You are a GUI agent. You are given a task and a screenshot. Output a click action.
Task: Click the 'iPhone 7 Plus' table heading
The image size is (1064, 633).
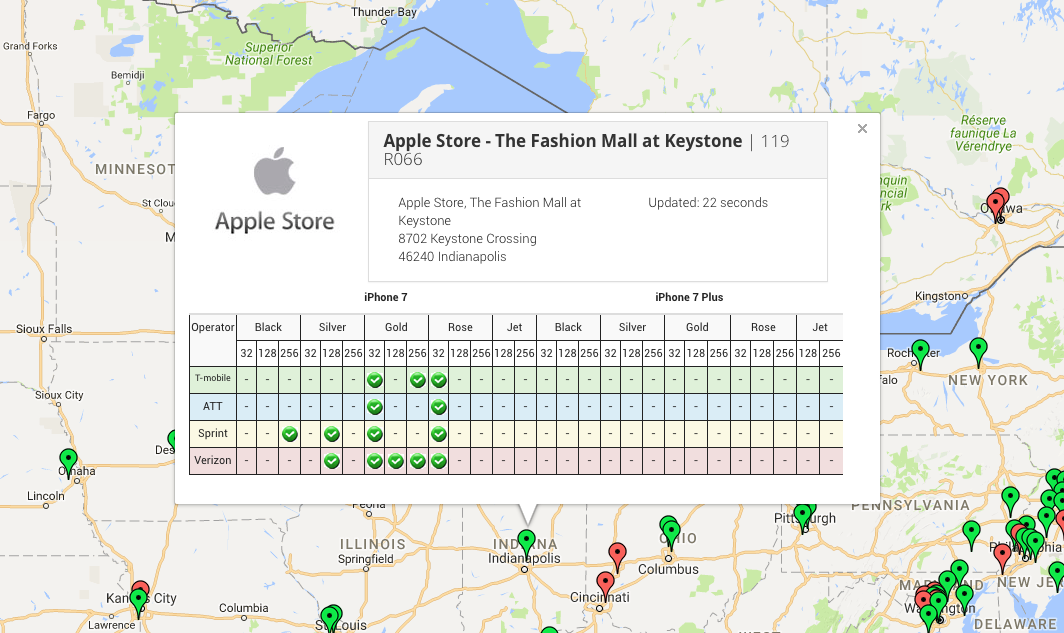pyautogui.click(x=689, y=297)
